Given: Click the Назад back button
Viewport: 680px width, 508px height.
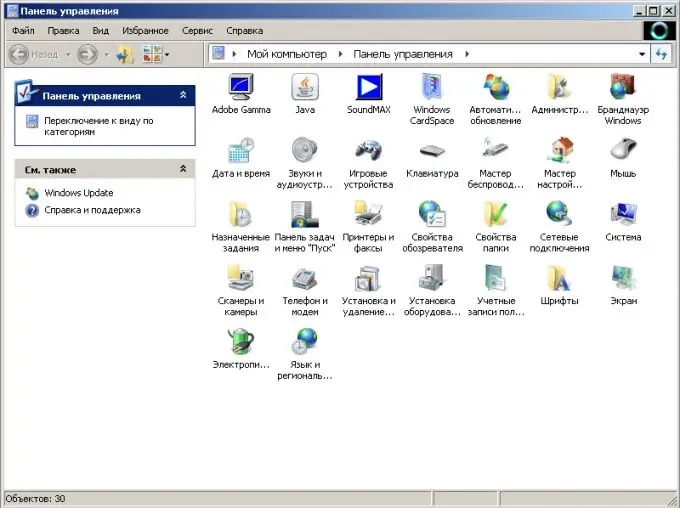Looking at the screenshot, I should (x=34, y=55).
